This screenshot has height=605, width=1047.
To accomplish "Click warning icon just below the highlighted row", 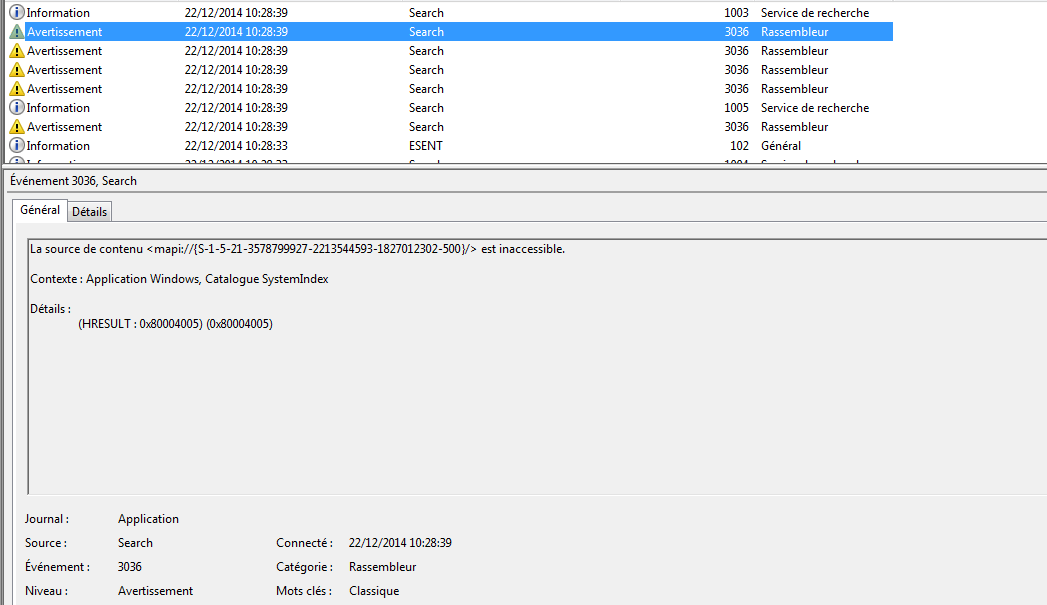I will [17, 51].
